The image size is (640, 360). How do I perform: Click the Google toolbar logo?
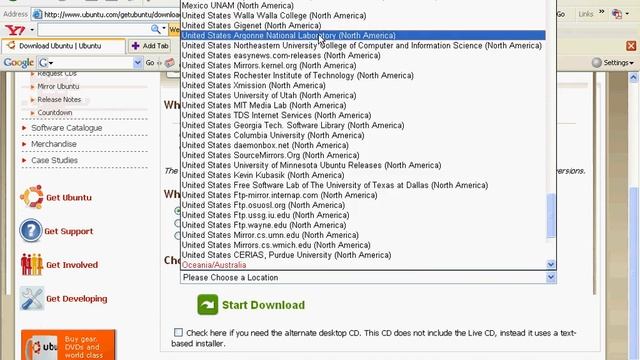click(x=18, y=62)
